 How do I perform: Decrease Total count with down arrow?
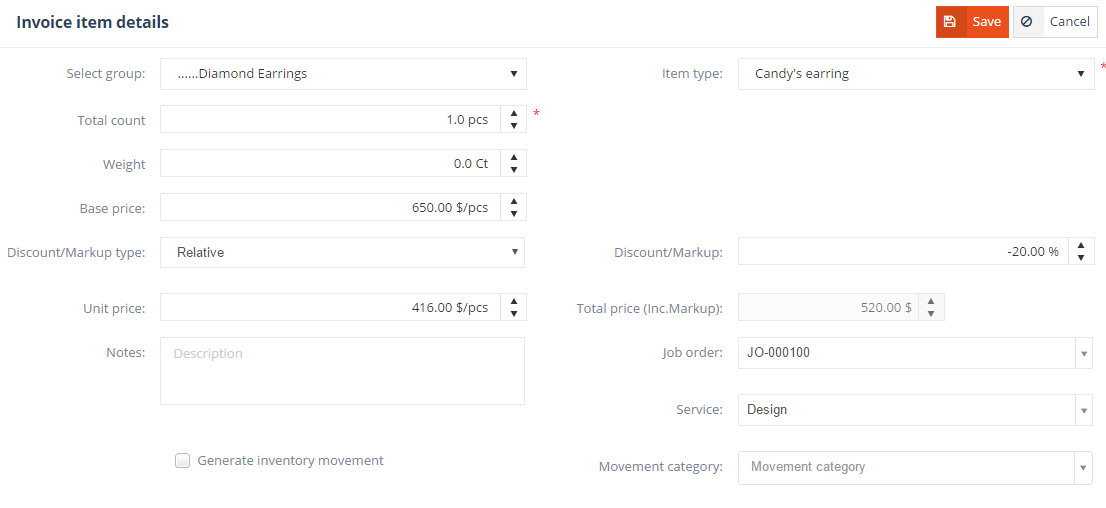(513, 126)
